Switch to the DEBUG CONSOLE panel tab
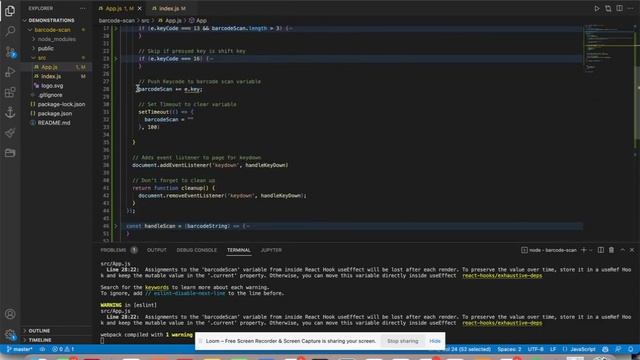Image resolution: width=640 pixels, height=360 pixels. pyautogui.click(x=196, y=250)
